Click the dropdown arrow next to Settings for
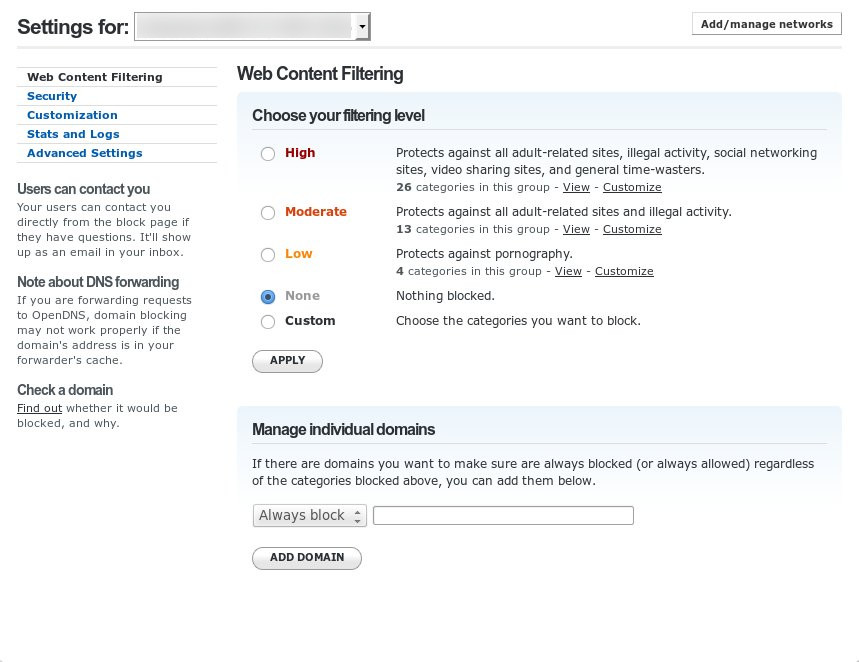The image size is (859, 662). 362,26
